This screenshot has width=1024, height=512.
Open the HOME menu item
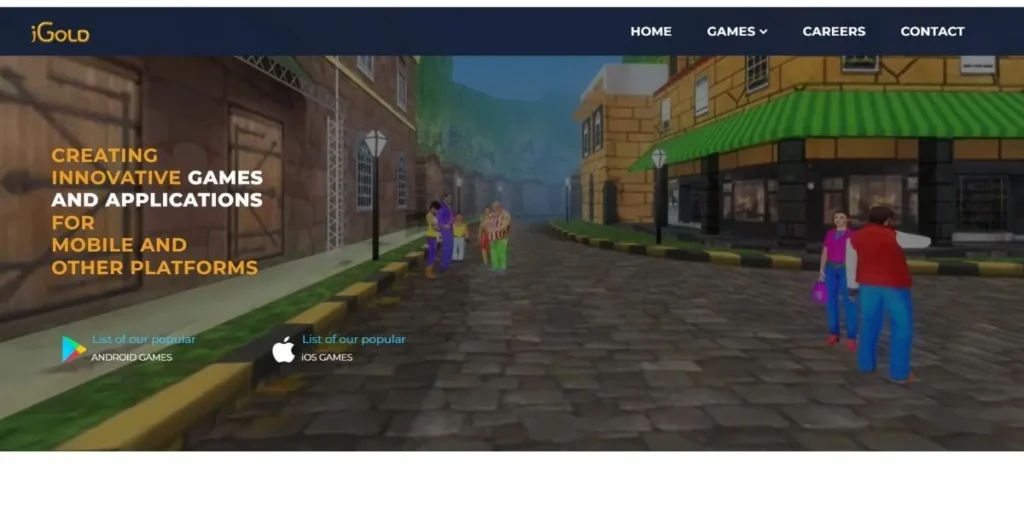[x=650, y=31]
